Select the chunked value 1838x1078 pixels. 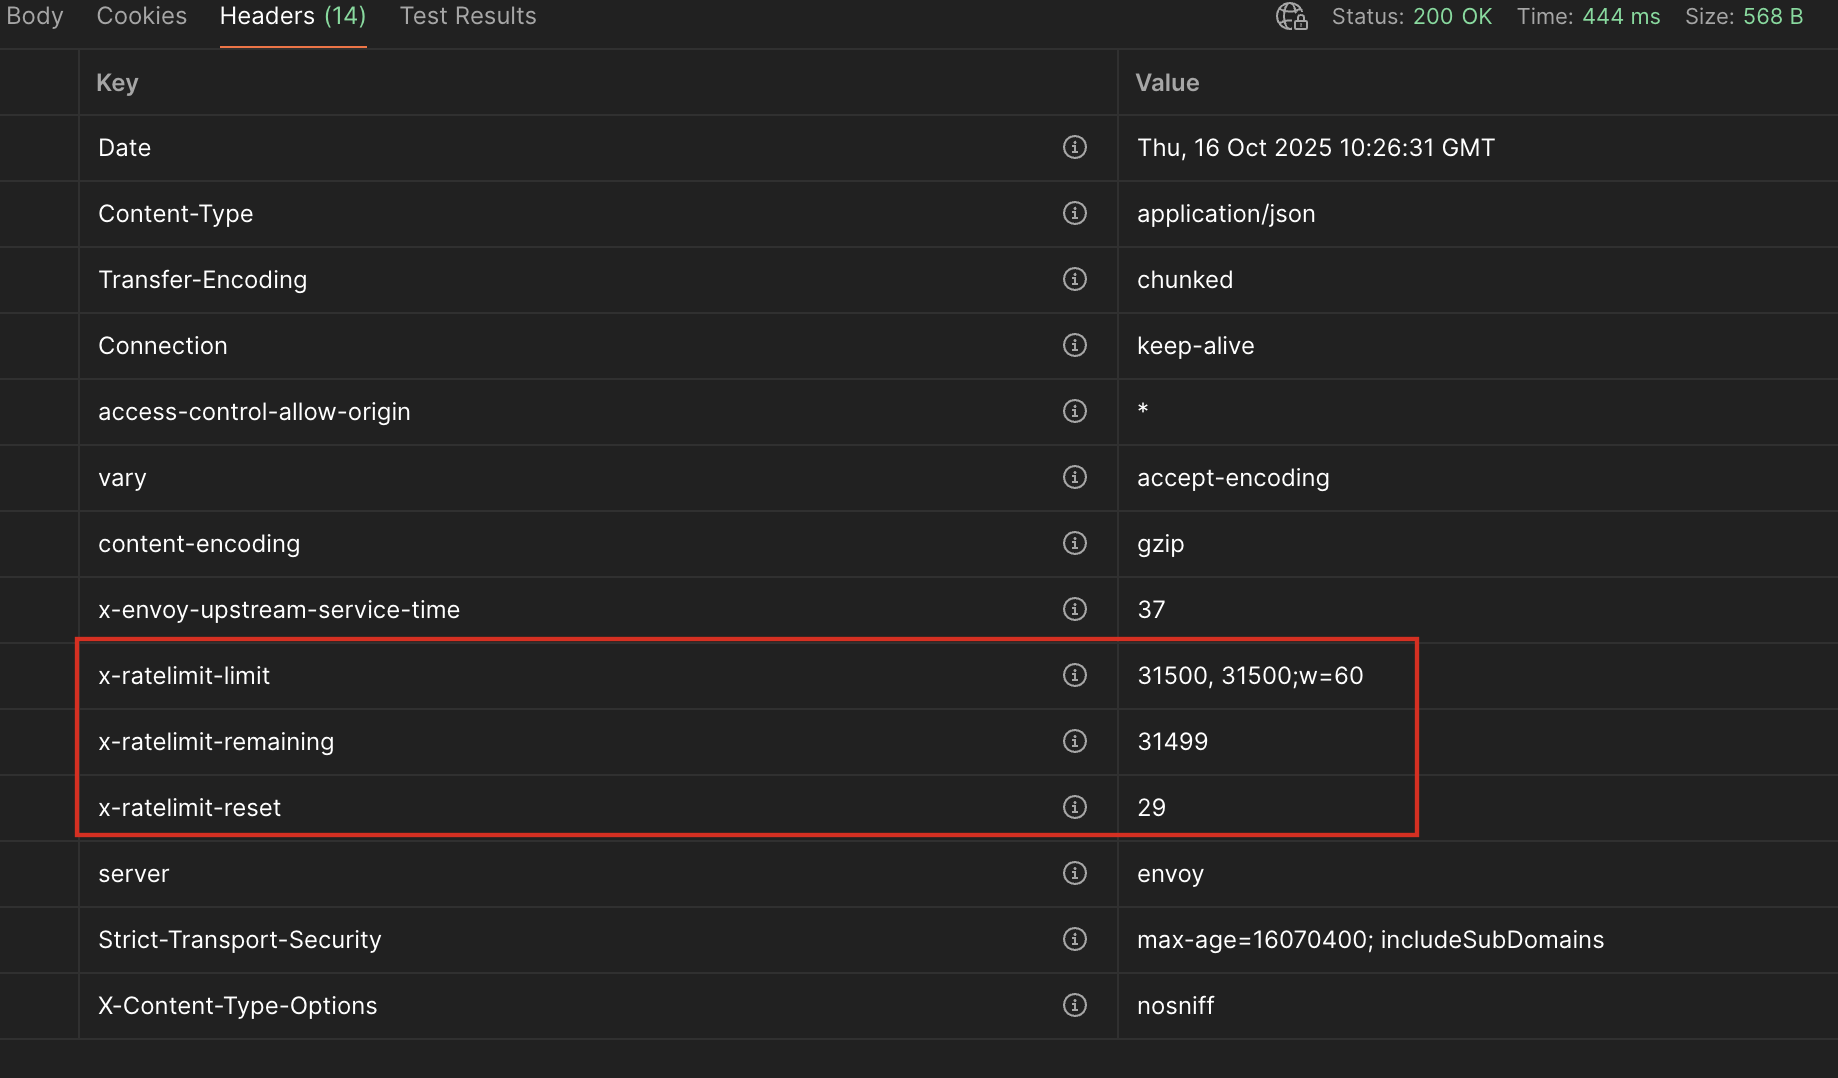(x=1185, y=280)
